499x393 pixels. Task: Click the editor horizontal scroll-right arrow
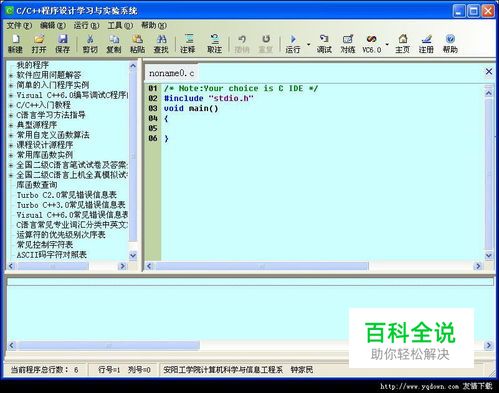point(478,266)
